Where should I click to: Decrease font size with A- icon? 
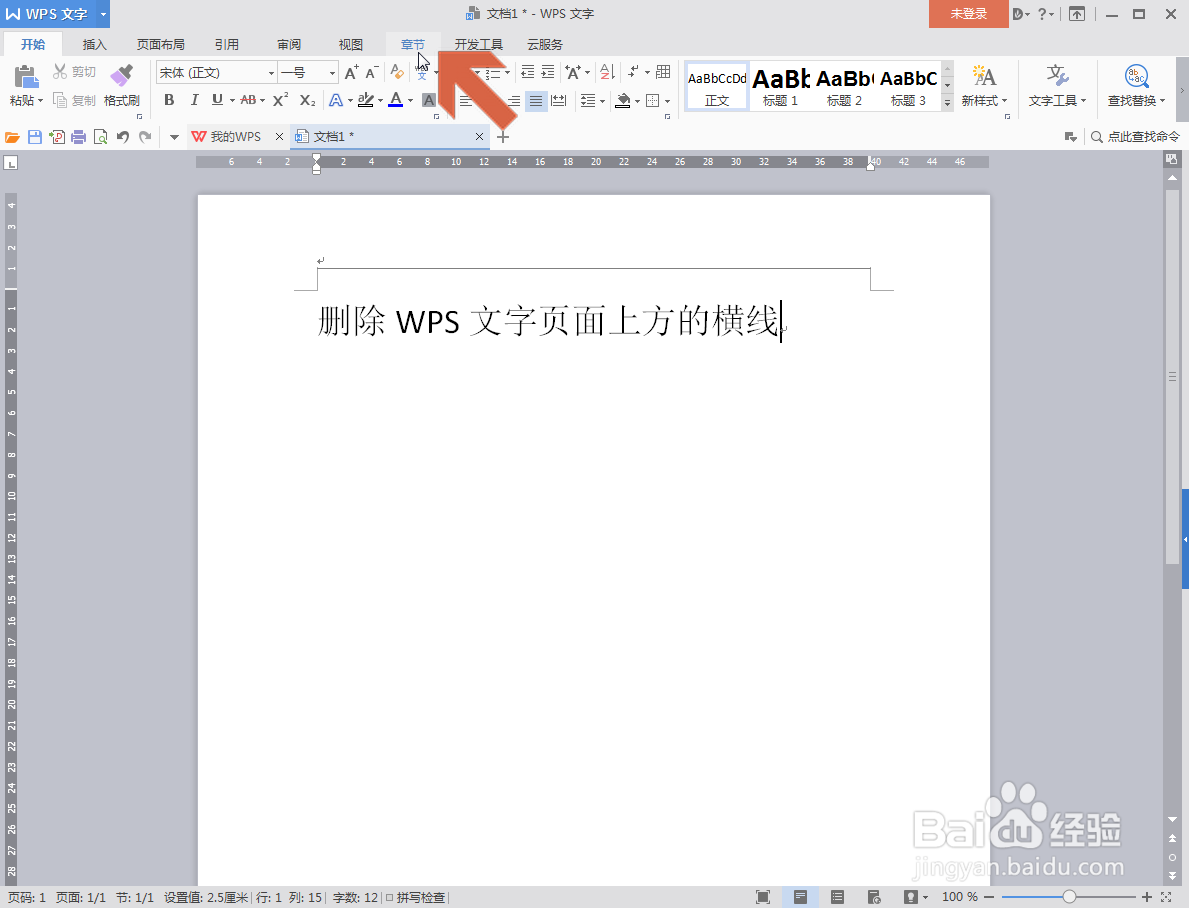372,73
